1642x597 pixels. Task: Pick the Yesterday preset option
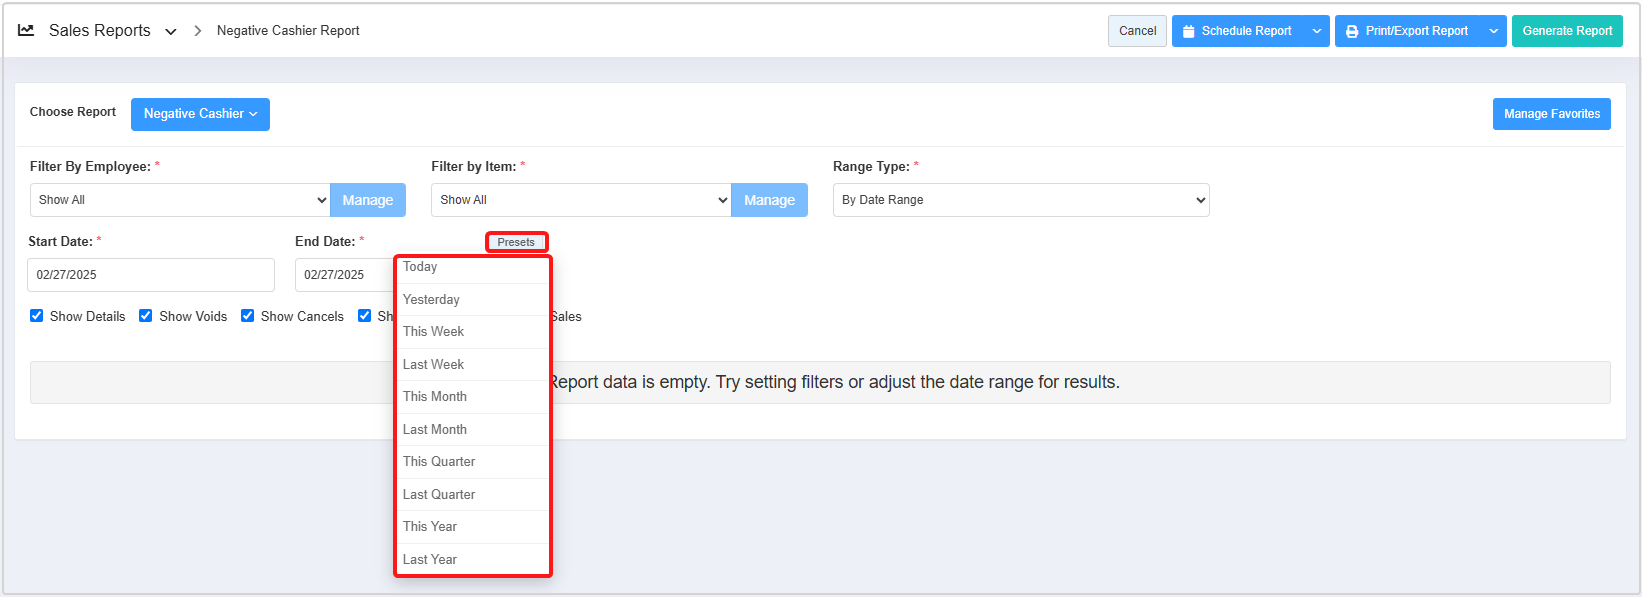pyautogui.click(x=431, y=300)
